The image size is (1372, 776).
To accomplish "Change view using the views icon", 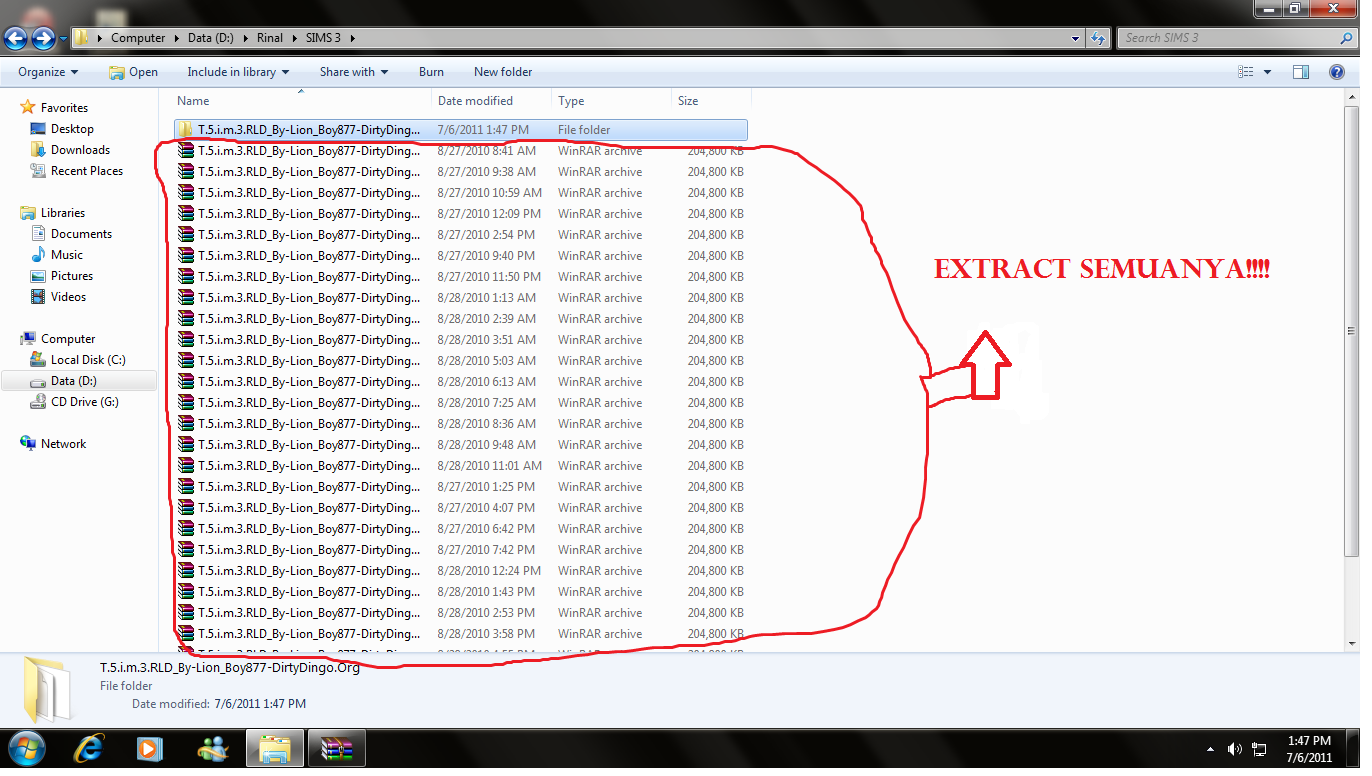I will [1246, 72].
